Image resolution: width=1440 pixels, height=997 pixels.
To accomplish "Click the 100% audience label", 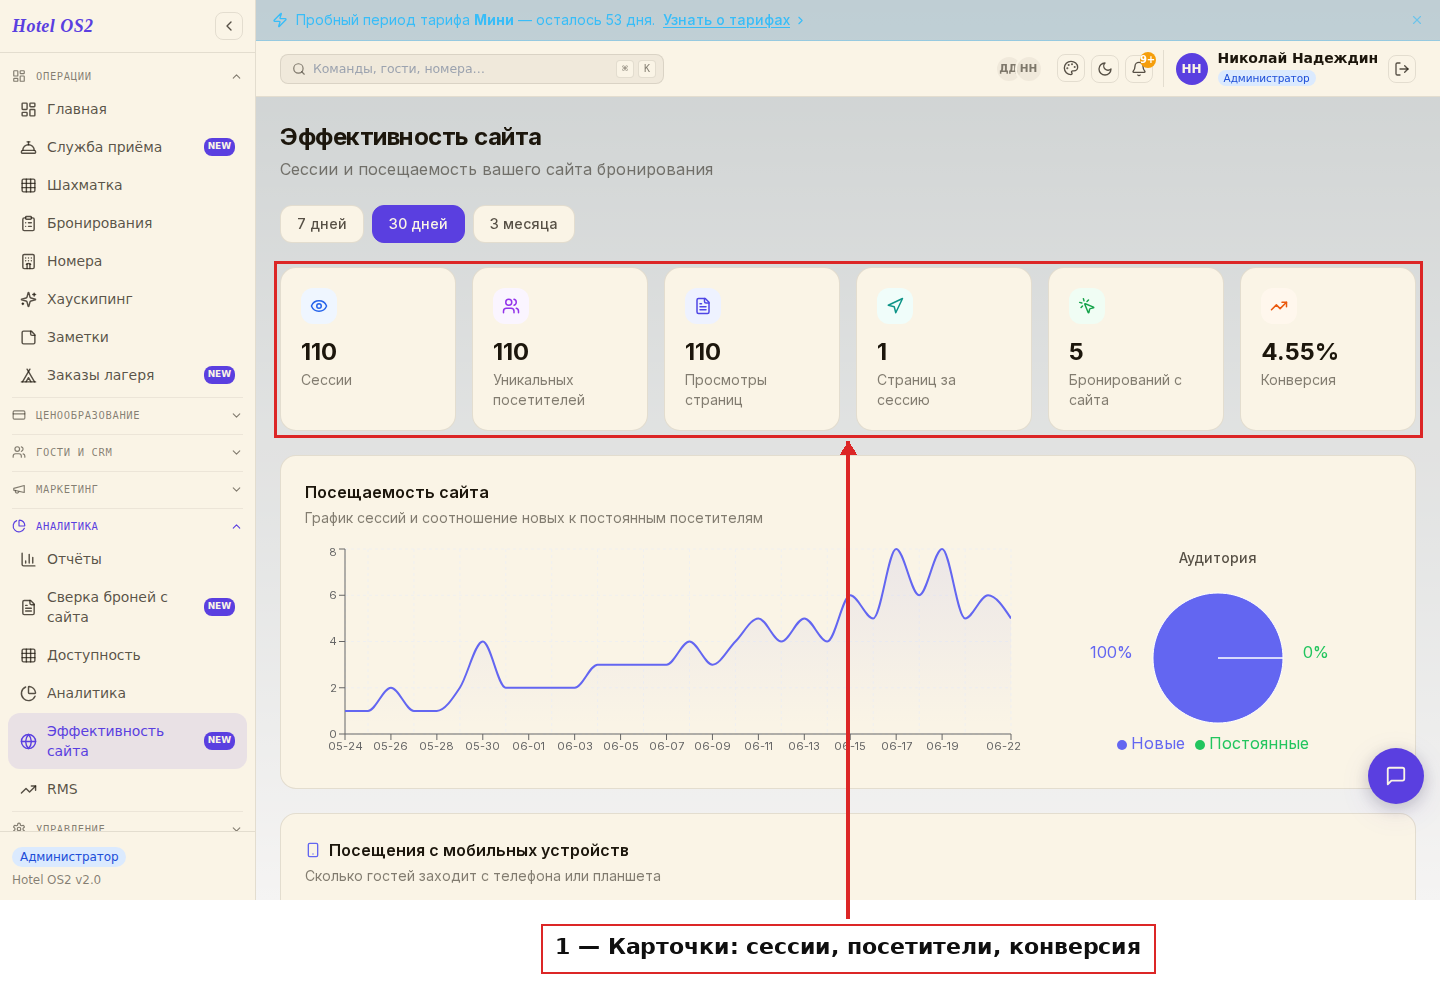I will [x=1111, y=652].
